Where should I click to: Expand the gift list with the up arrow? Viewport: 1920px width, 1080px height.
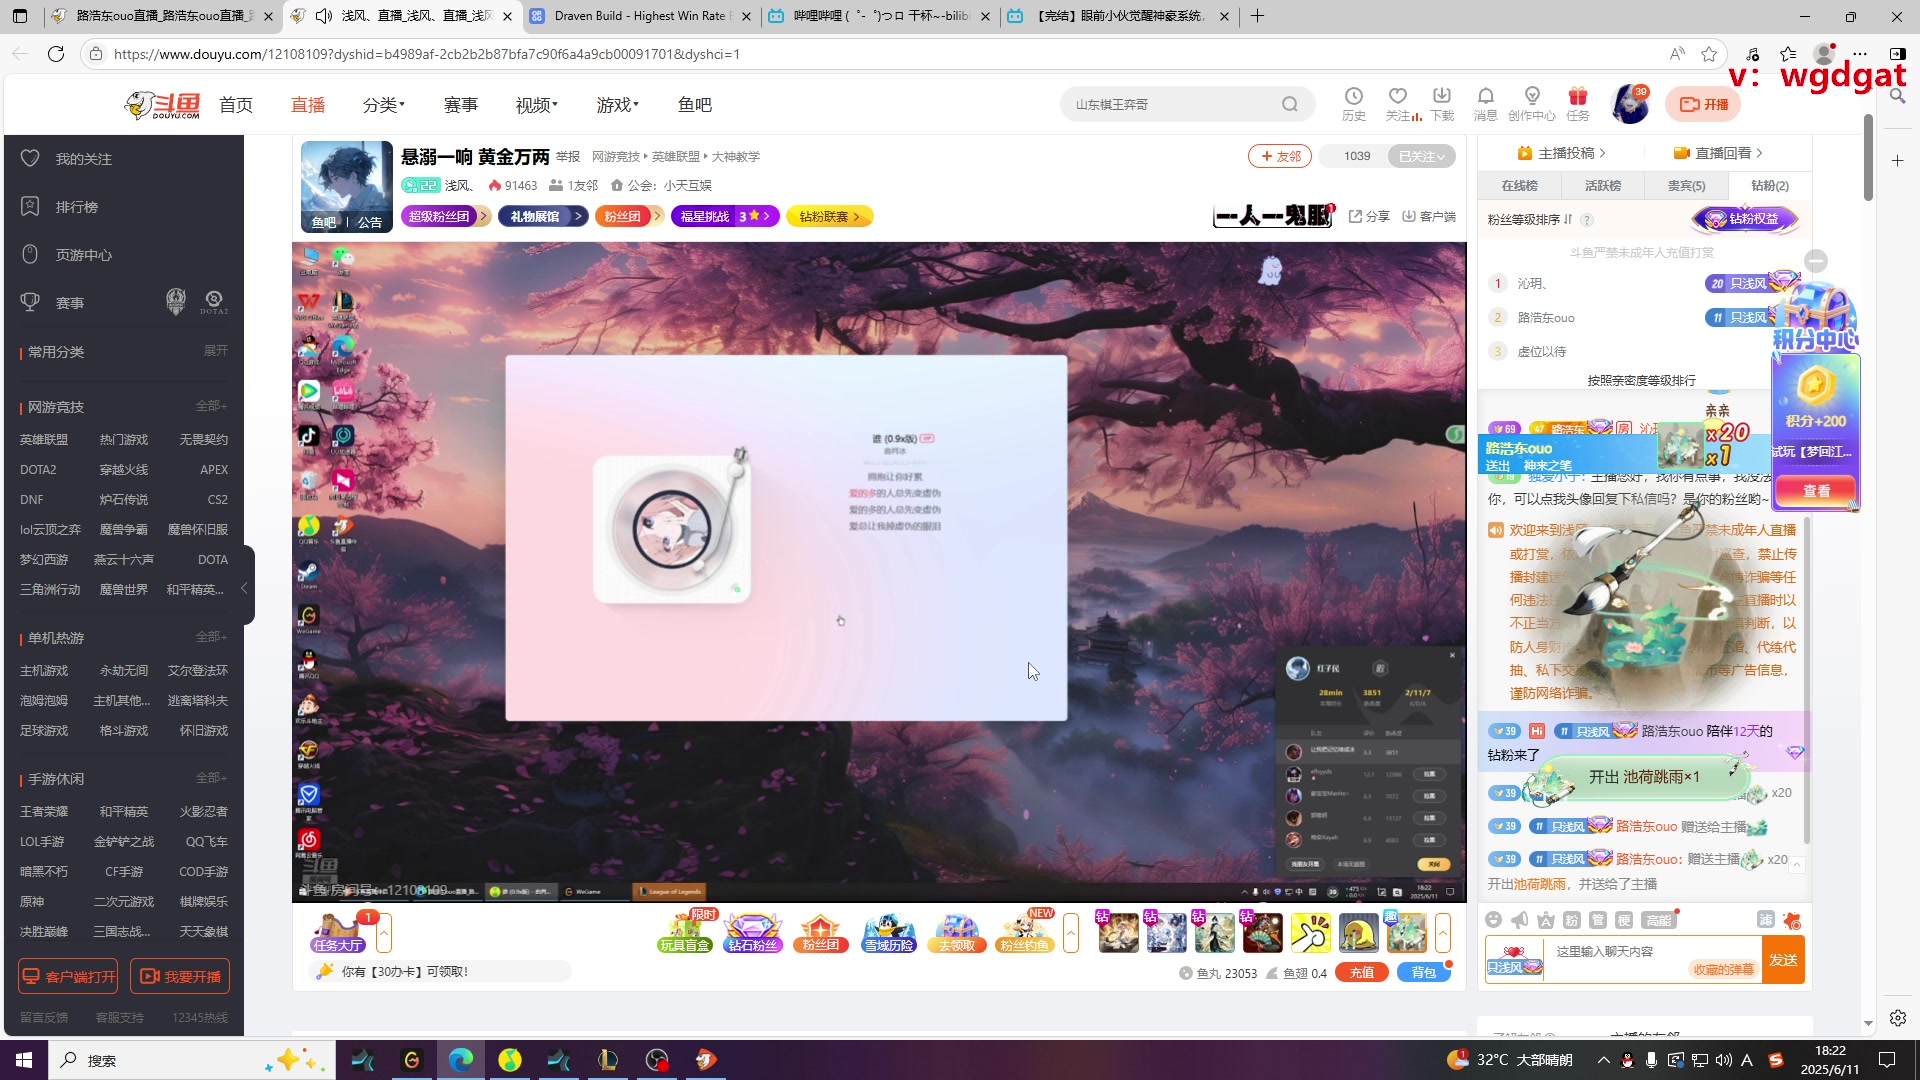pos(1443,932)
